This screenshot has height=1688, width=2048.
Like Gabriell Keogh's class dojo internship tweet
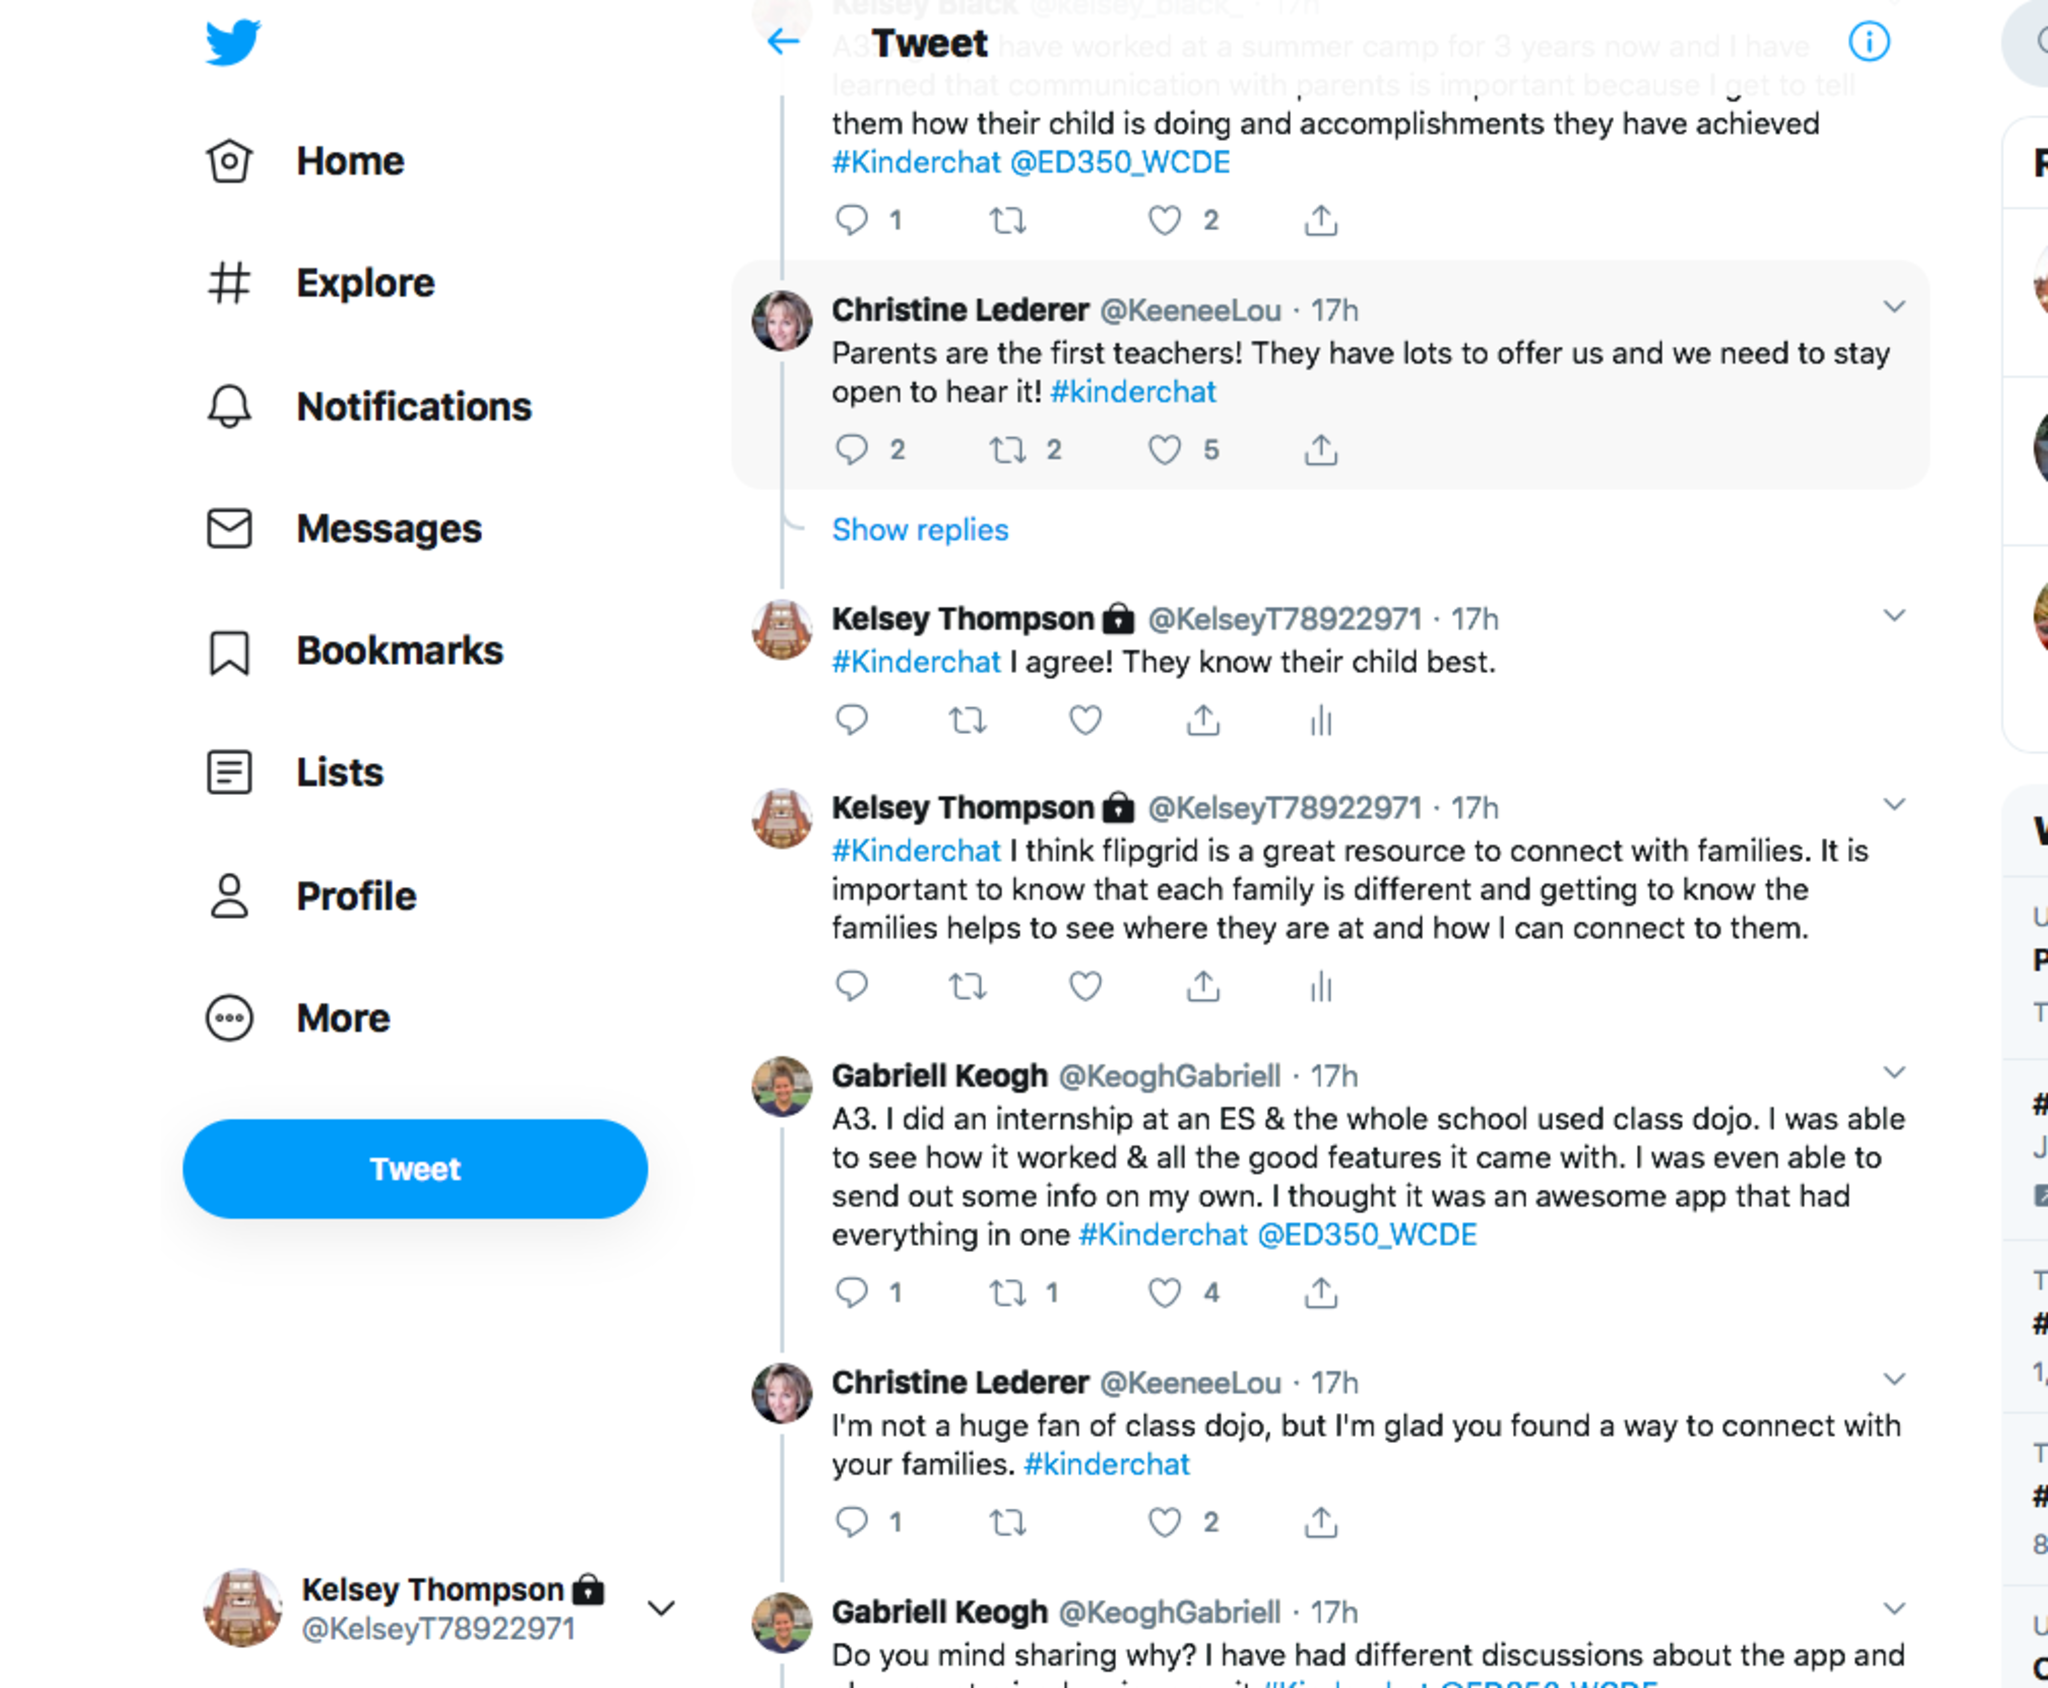pos(1164,1293)
